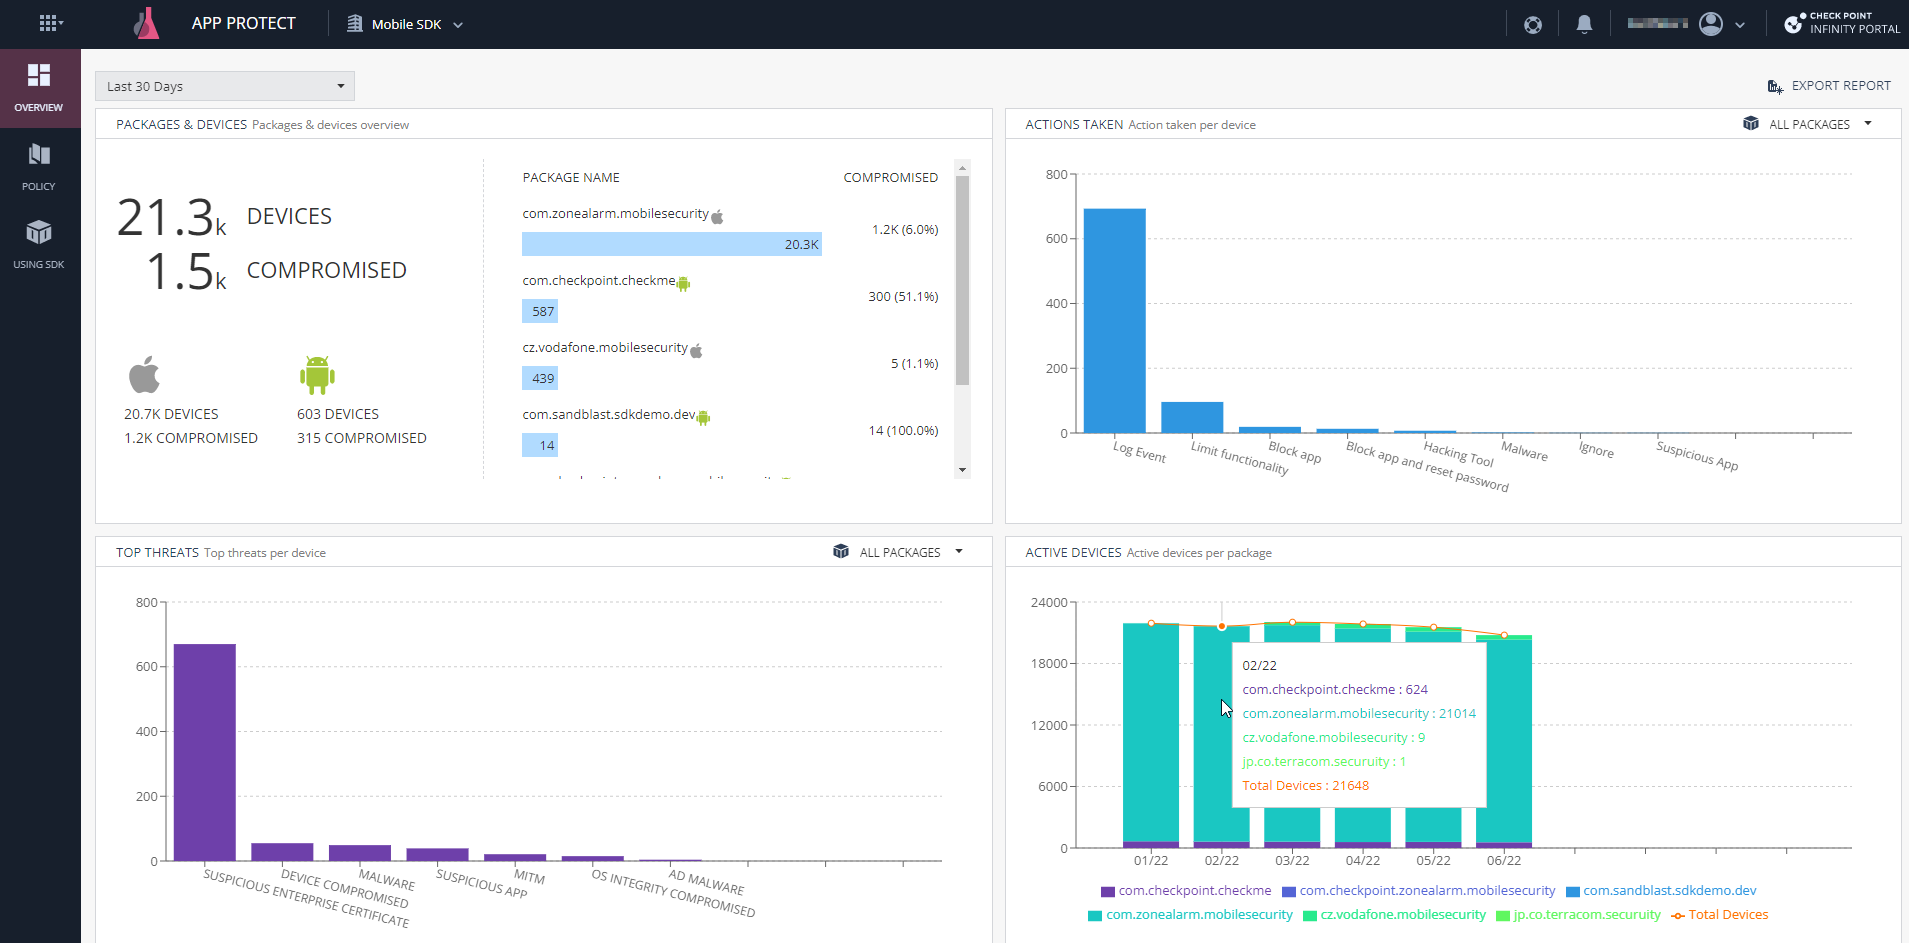Click the Export Report button
Viewport: 1909px width, 943px height.
(1829, 86)
